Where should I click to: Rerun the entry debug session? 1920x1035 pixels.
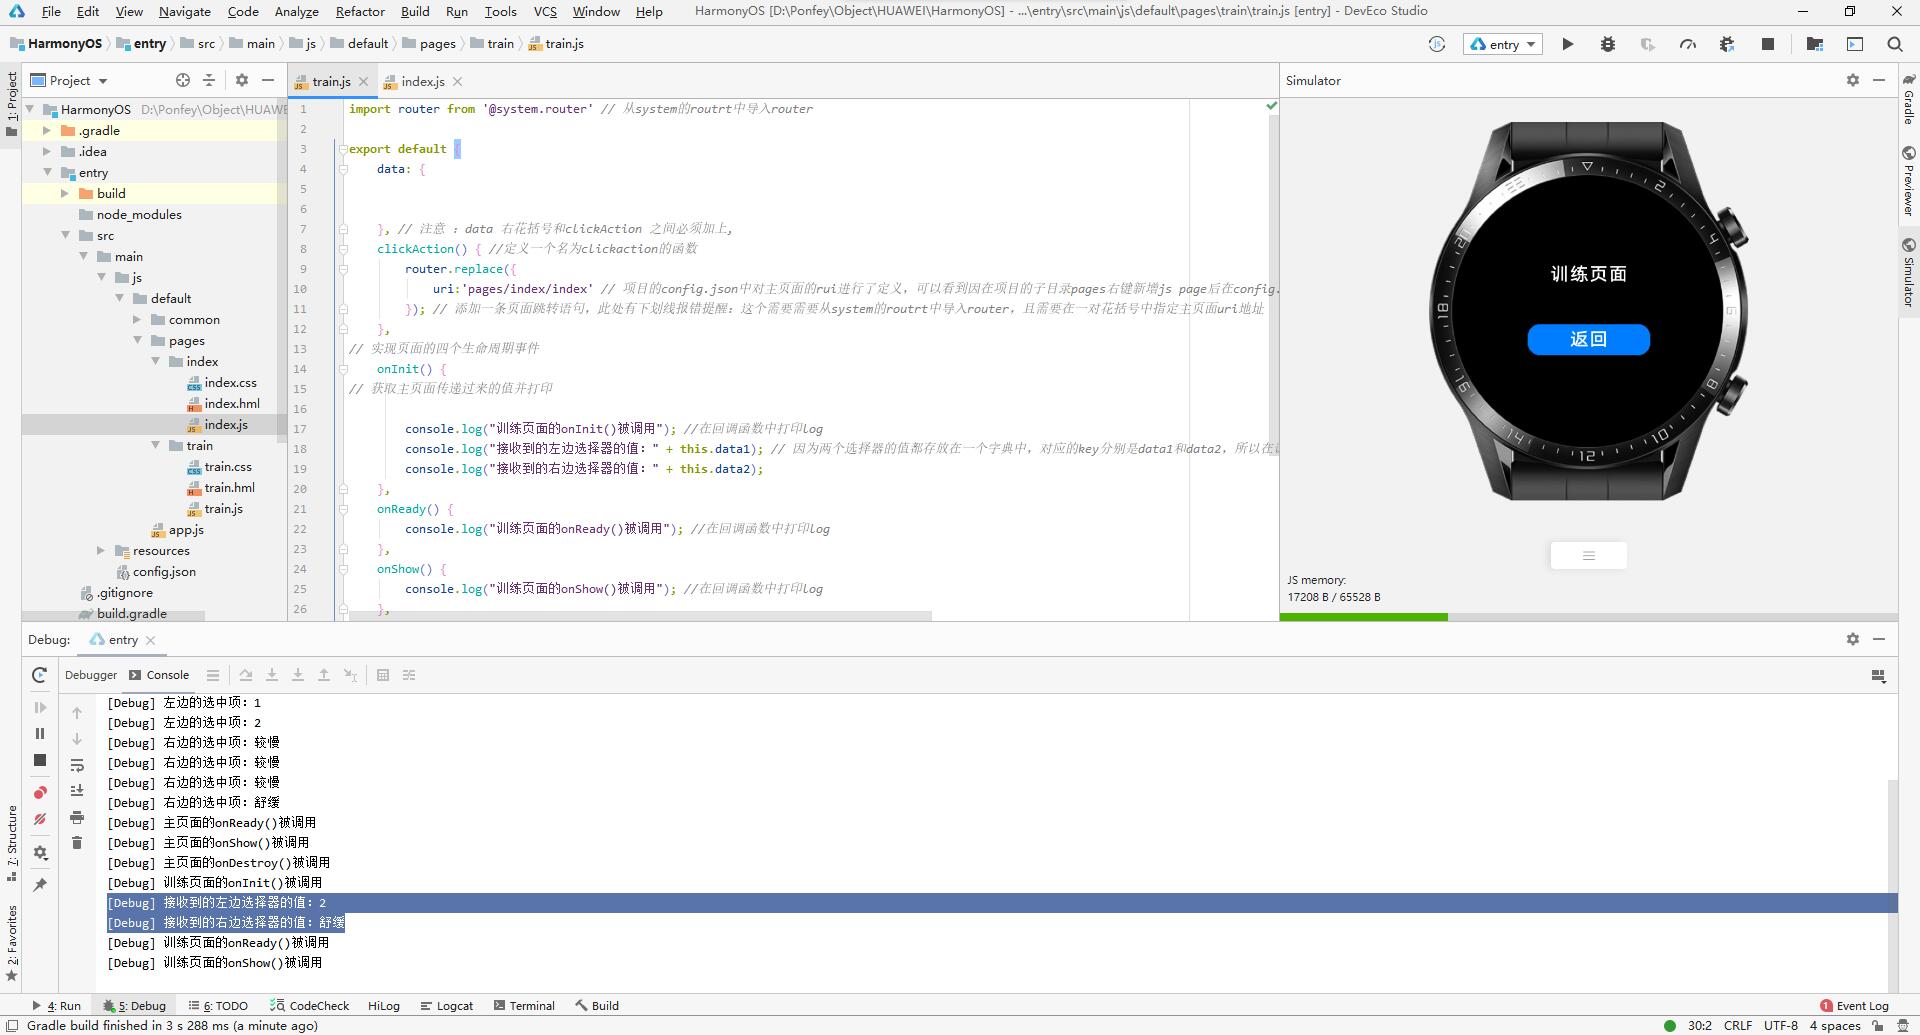tap(40, 675)
